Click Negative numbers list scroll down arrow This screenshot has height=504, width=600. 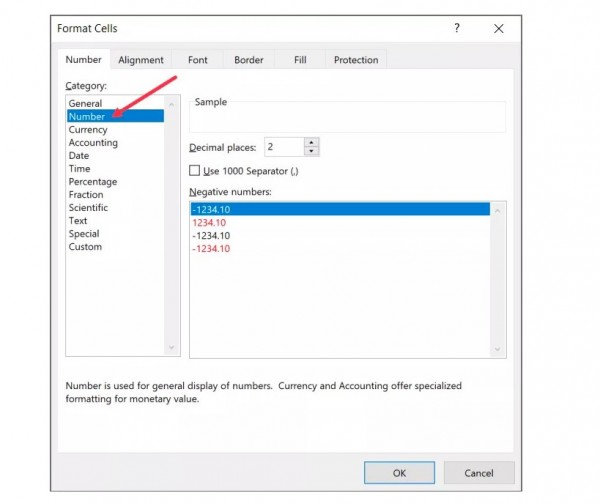(497, 349)
